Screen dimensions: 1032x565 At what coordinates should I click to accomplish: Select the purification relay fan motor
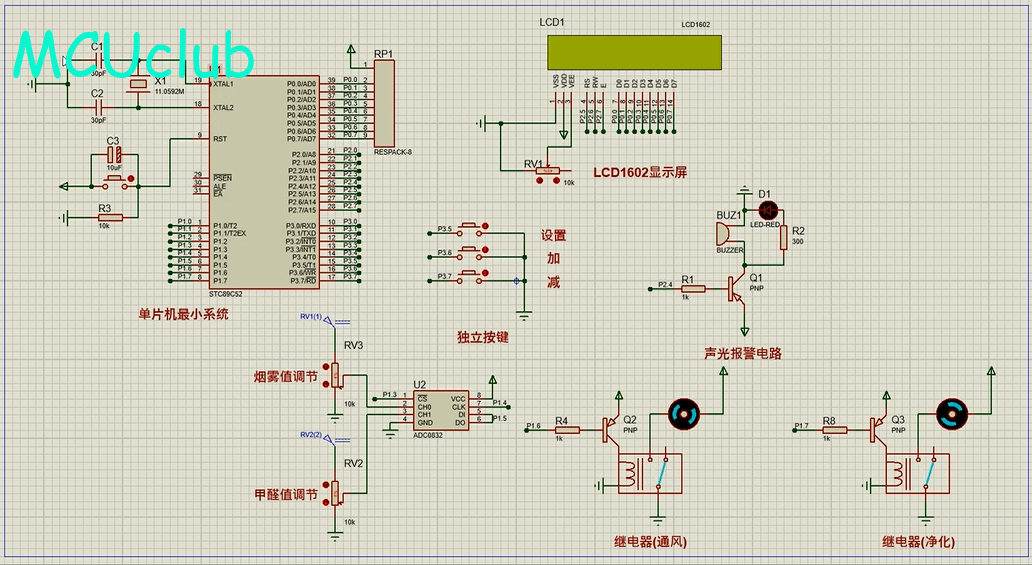click(951, 412)
